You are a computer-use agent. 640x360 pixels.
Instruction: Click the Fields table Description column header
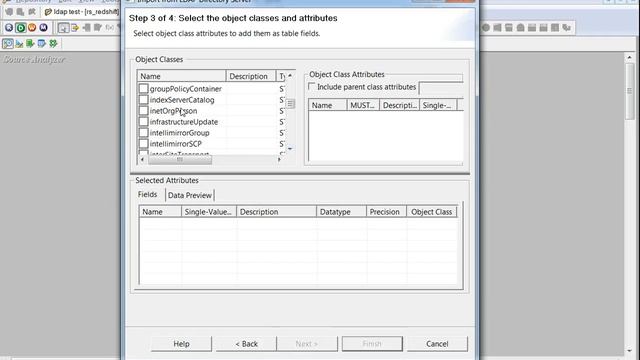277,212
